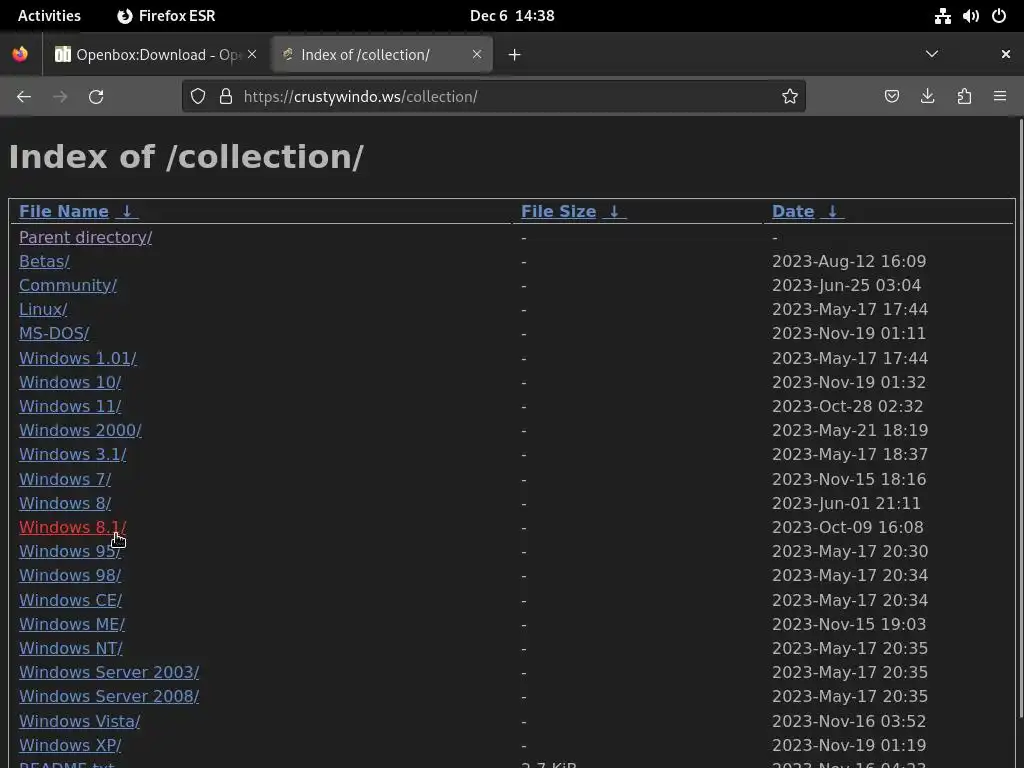Open the Windows 10 folder

70,382
